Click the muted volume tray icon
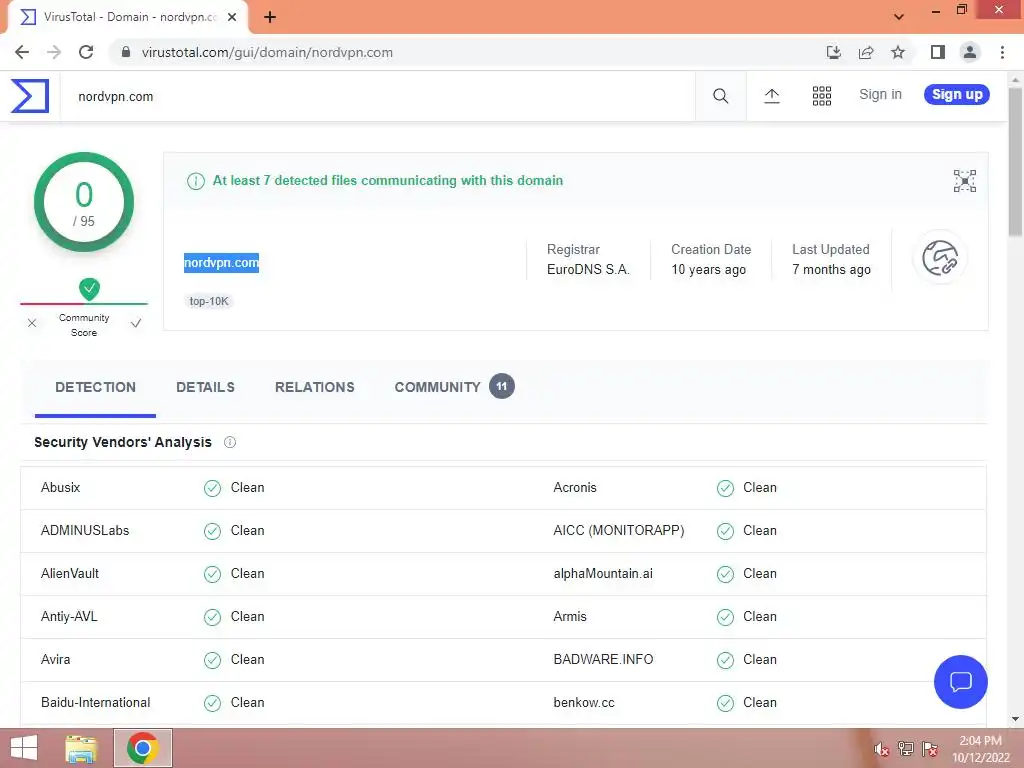Viewport: 1024px width, 768px height. coord(882,749)
